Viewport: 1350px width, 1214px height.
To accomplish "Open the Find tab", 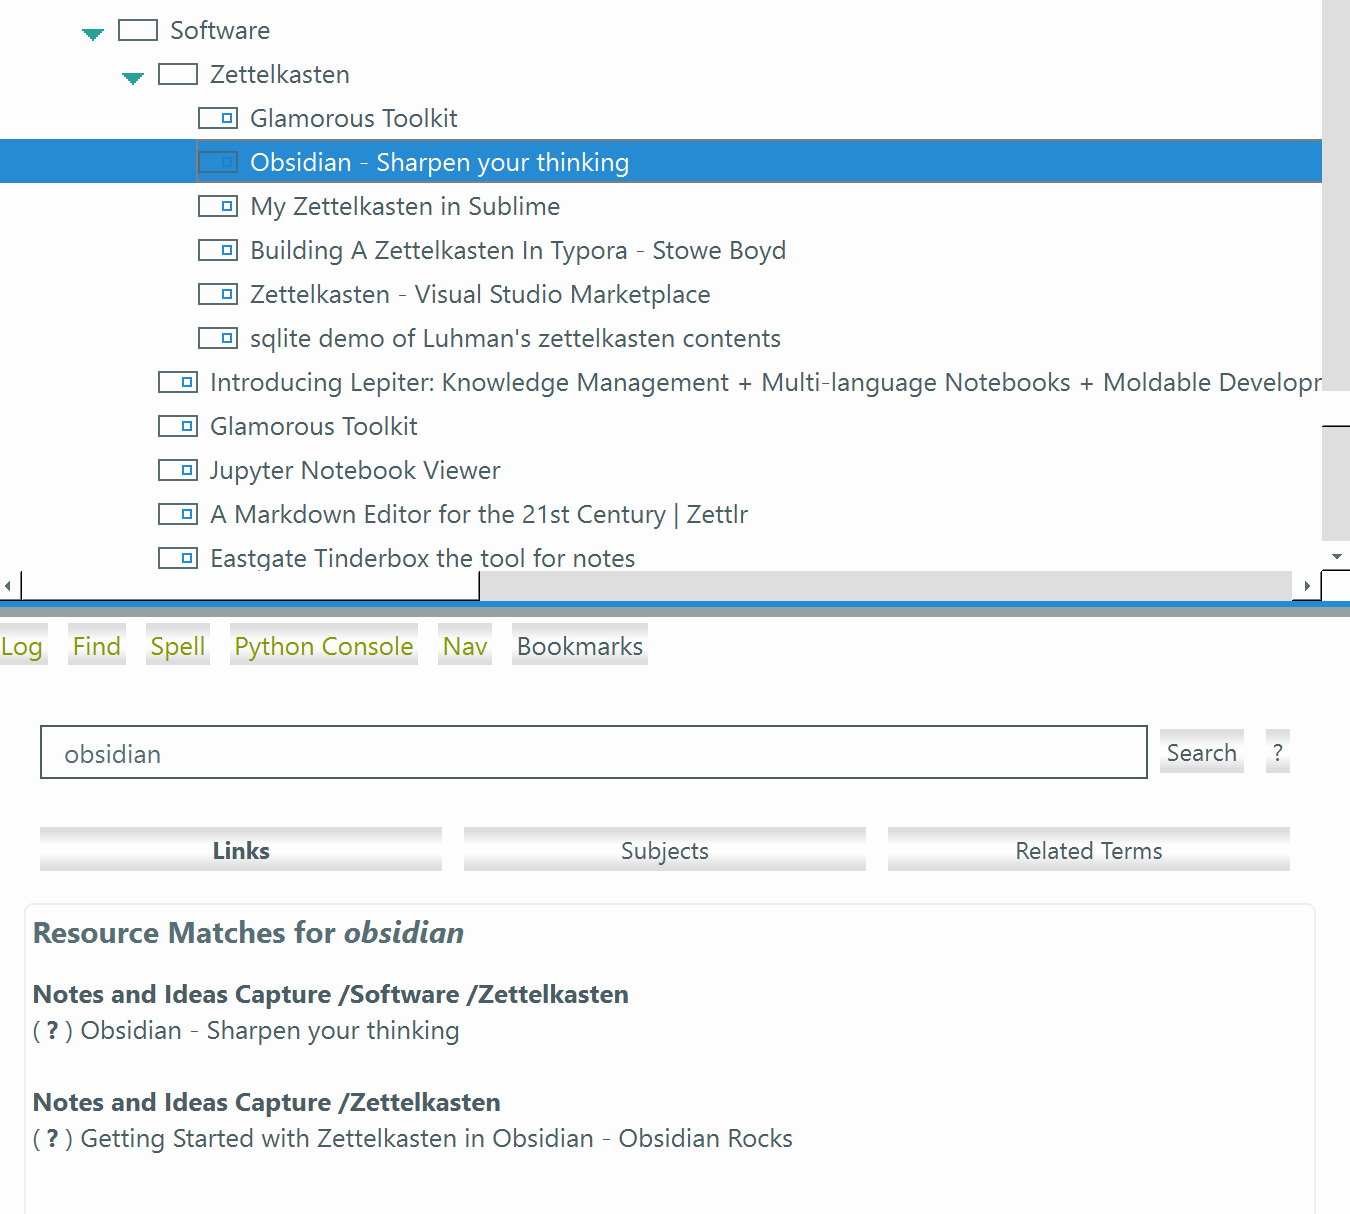I will click(97, 646).
